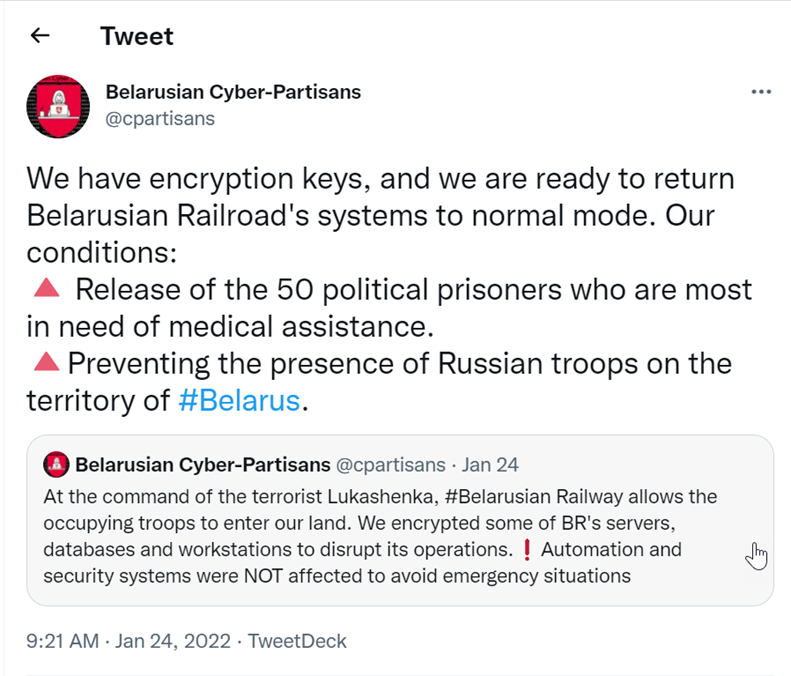Click the first red triangle emoji
This screenshot has width=791, height=676.
[46, 289]
